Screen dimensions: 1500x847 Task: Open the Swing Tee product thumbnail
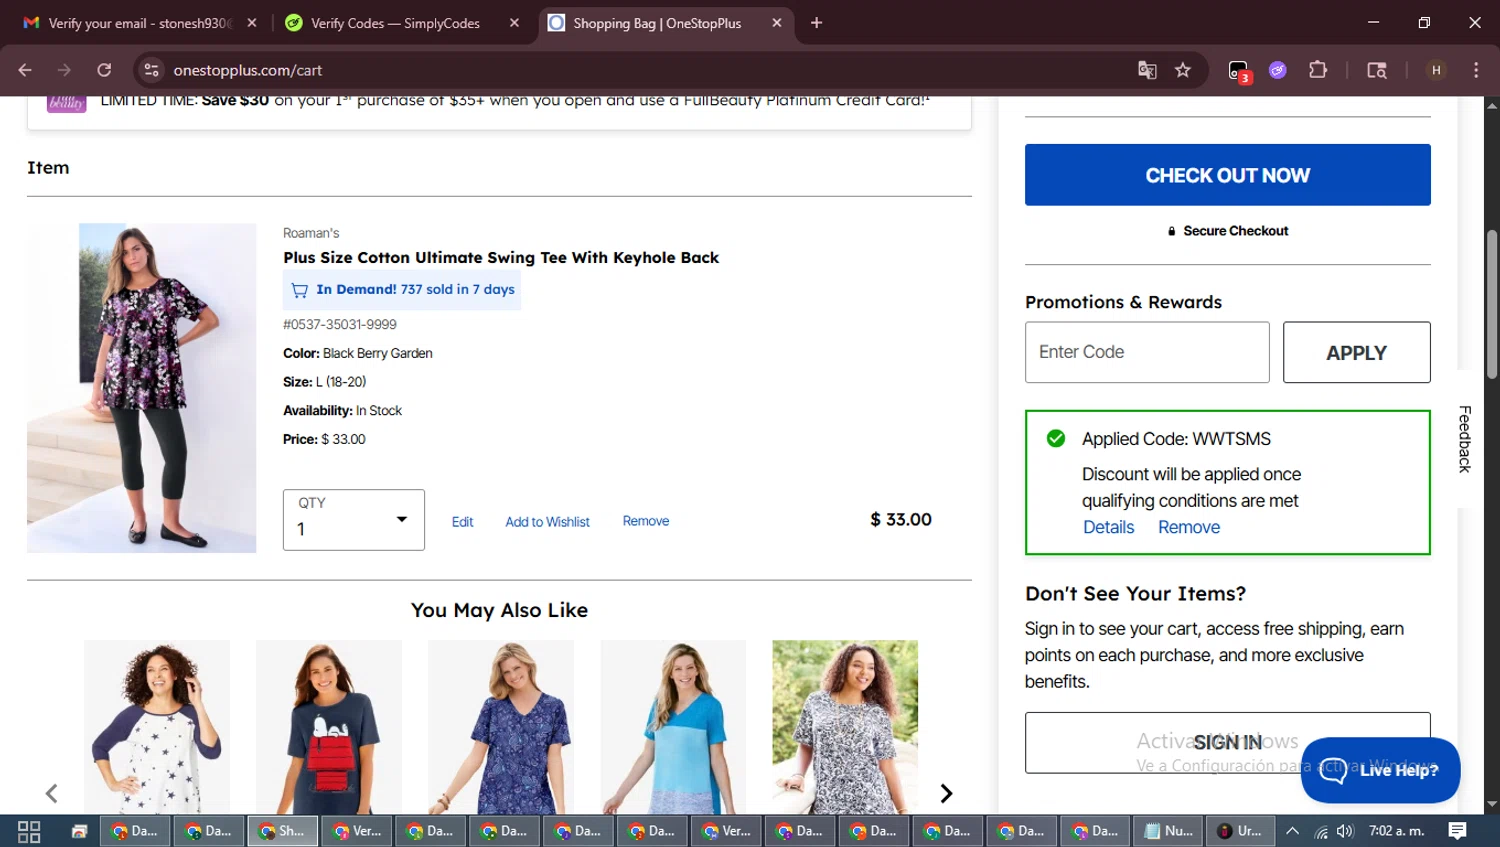point(142,388)
